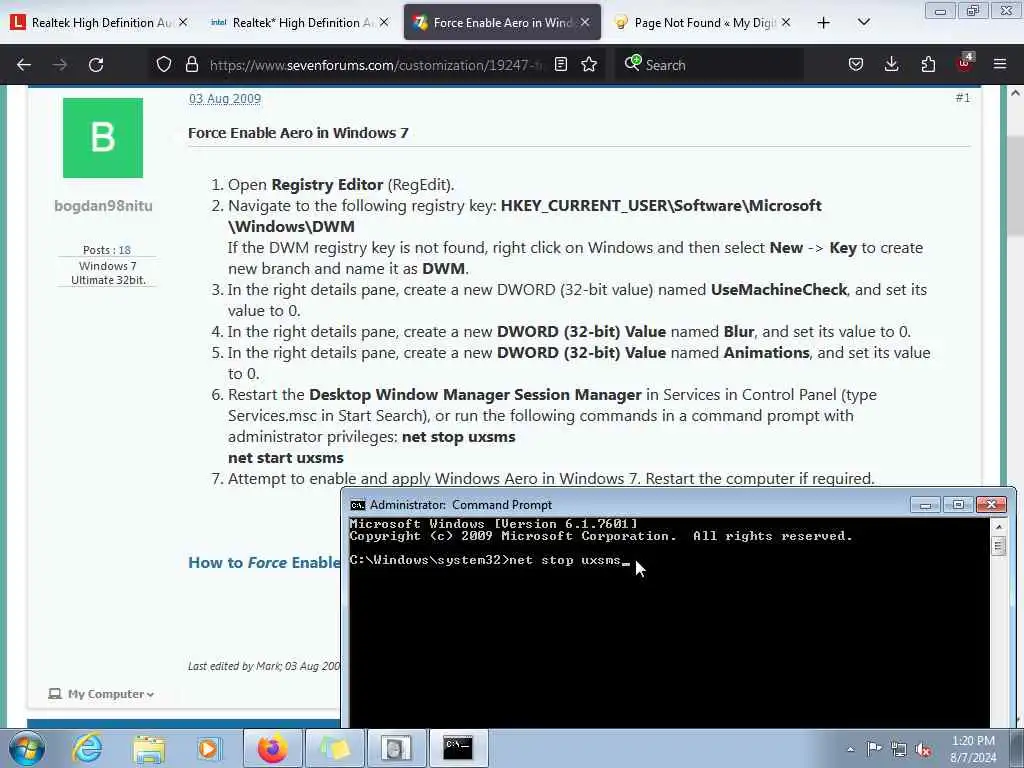This screenshot has width=1024, height=768.
Task: Open post number #1 permalink
Action: (963, 98)
